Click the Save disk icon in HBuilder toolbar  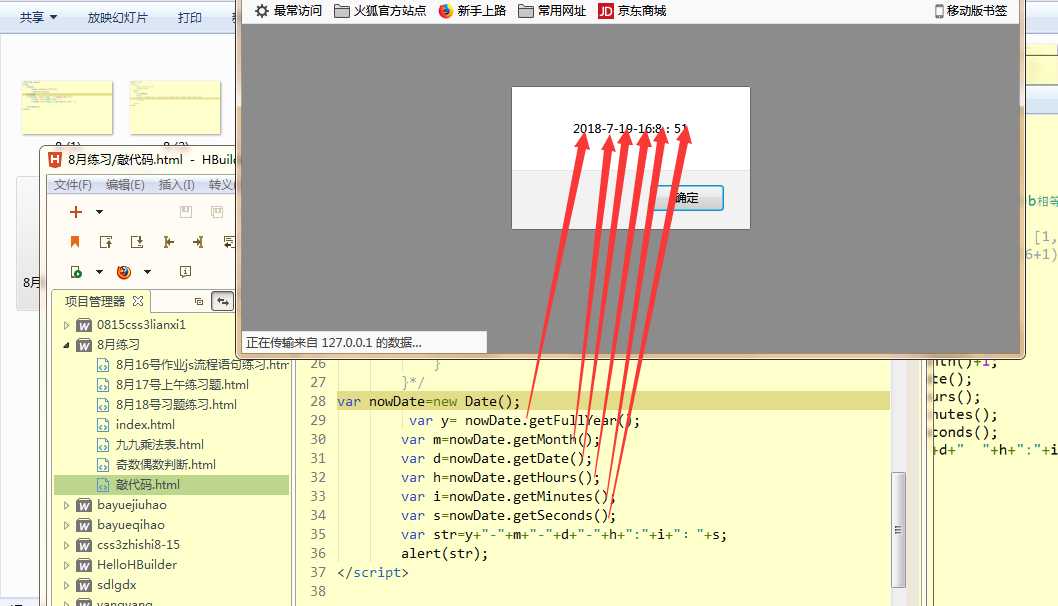(x=186, y=212)
